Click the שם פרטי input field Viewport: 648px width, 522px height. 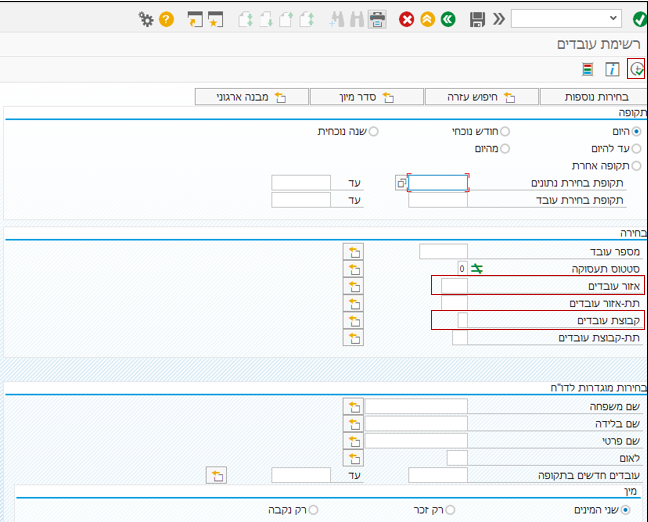416,441
